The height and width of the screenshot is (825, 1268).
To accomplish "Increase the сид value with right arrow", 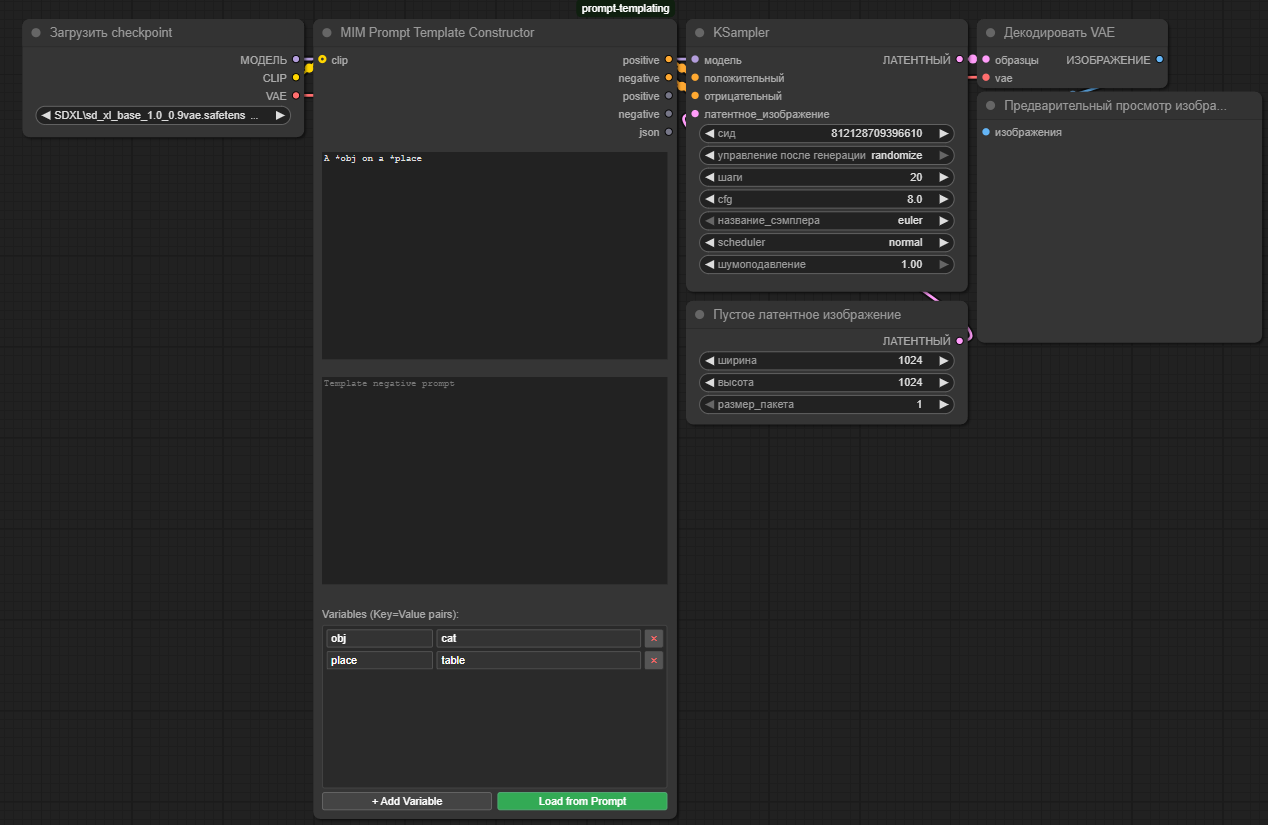I will pyautogui.click(x=943, y=133).
